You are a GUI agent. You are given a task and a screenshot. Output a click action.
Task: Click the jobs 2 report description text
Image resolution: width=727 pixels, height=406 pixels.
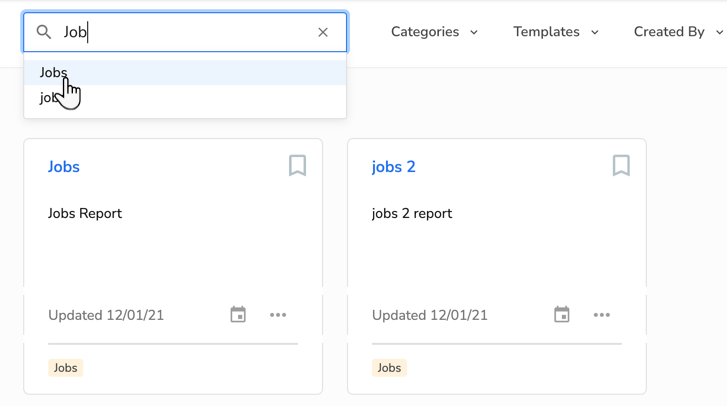[x=412, y=213]
